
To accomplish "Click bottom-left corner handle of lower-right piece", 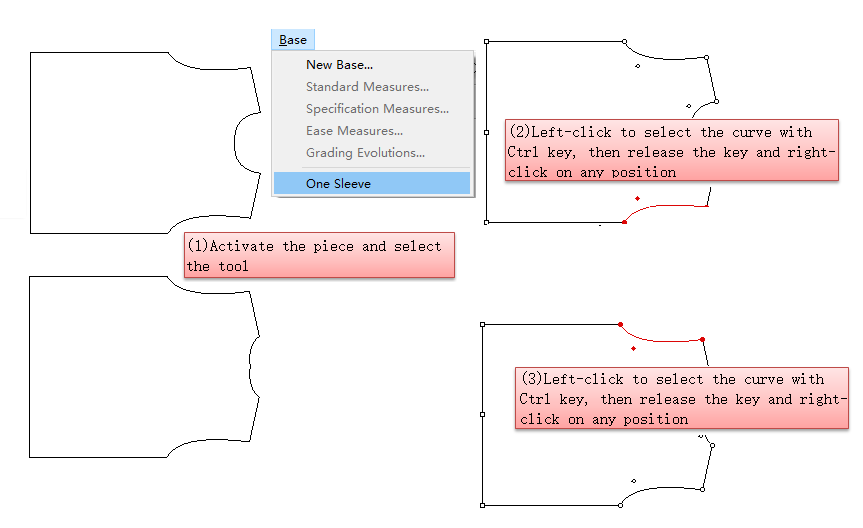I will [483, 505].
